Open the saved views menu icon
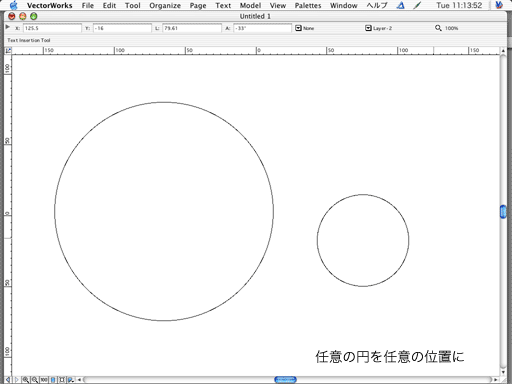 click(71, 380)
